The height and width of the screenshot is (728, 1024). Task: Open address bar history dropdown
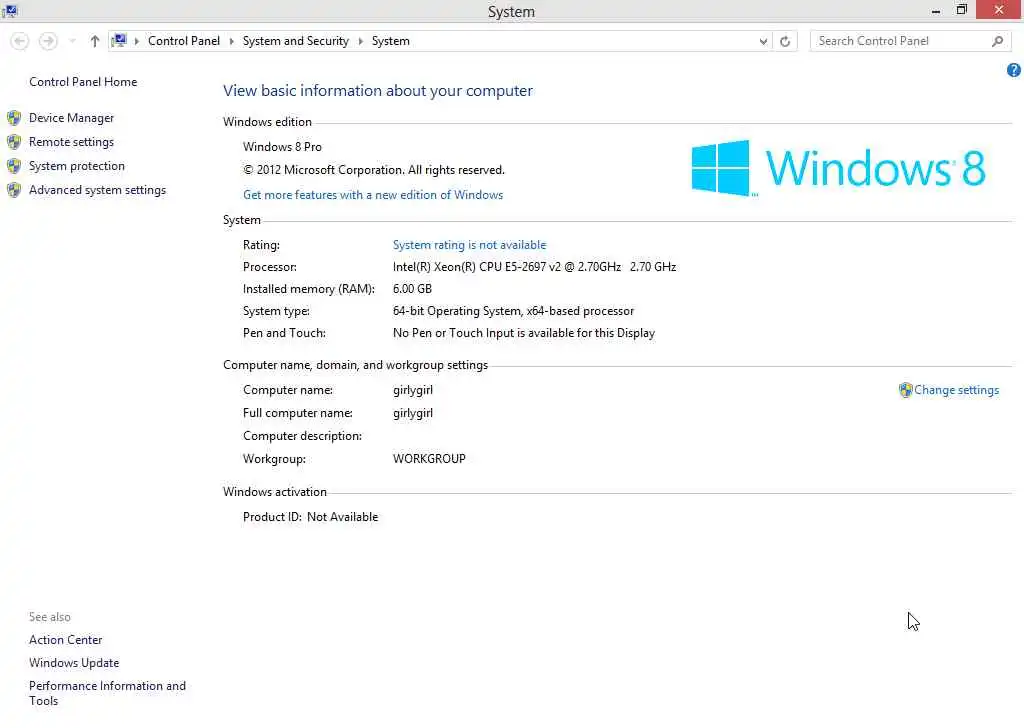coord(763,41)
